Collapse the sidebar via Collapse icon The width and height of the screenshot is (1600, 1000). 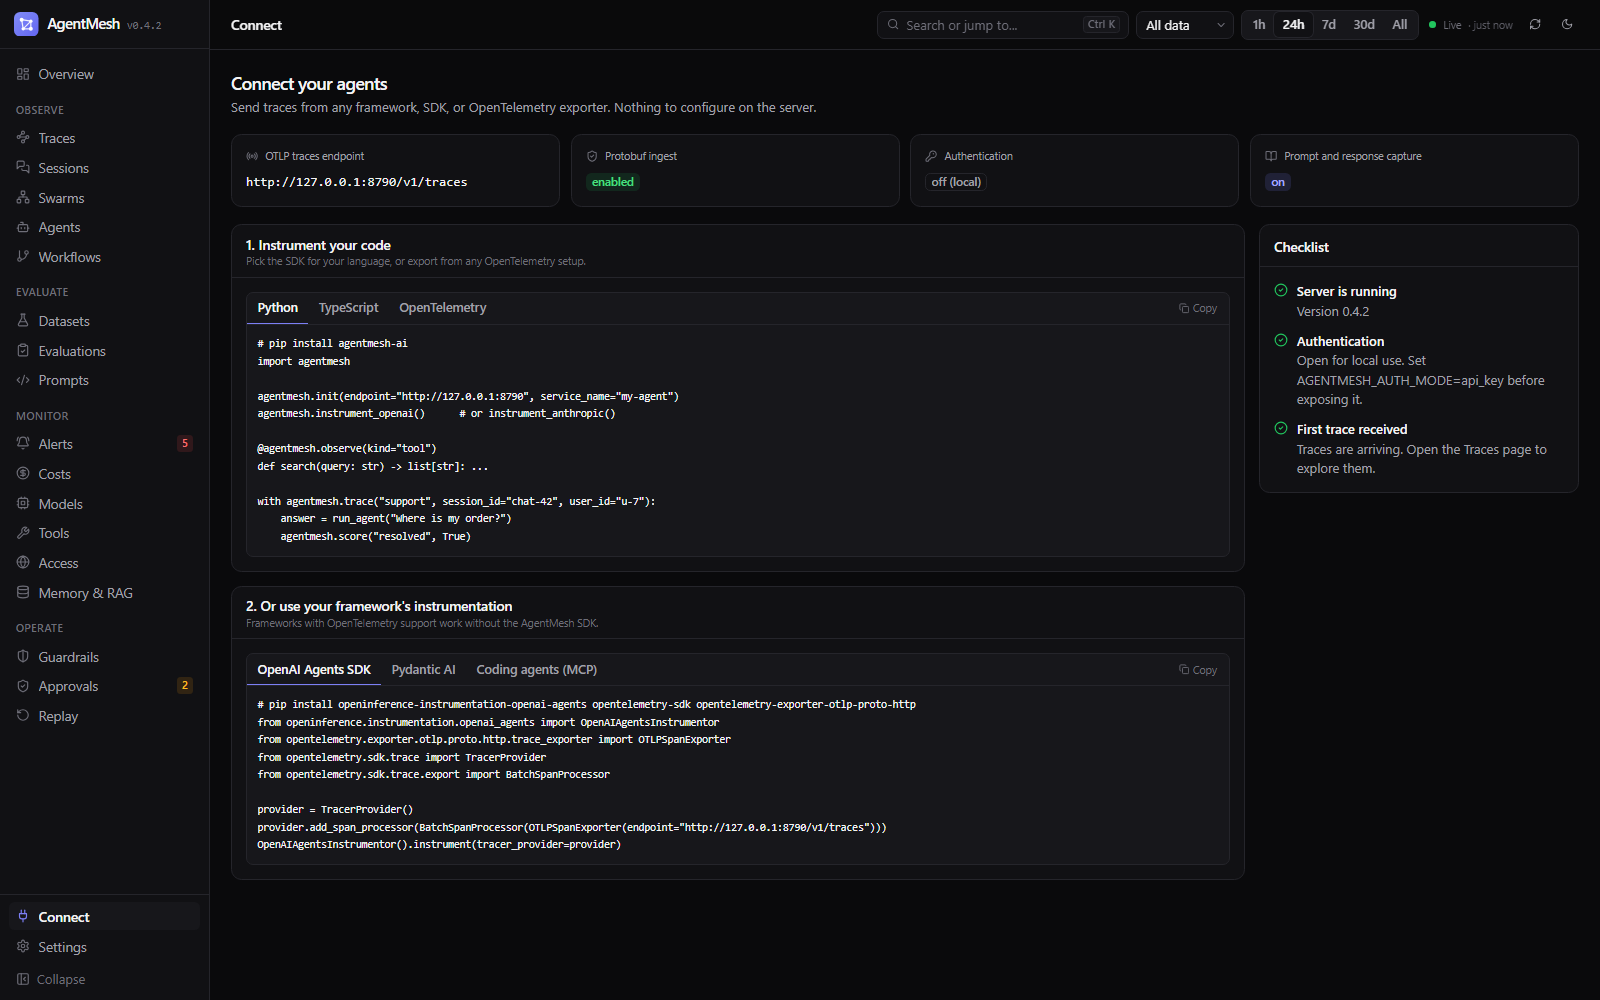pos(23,979)
